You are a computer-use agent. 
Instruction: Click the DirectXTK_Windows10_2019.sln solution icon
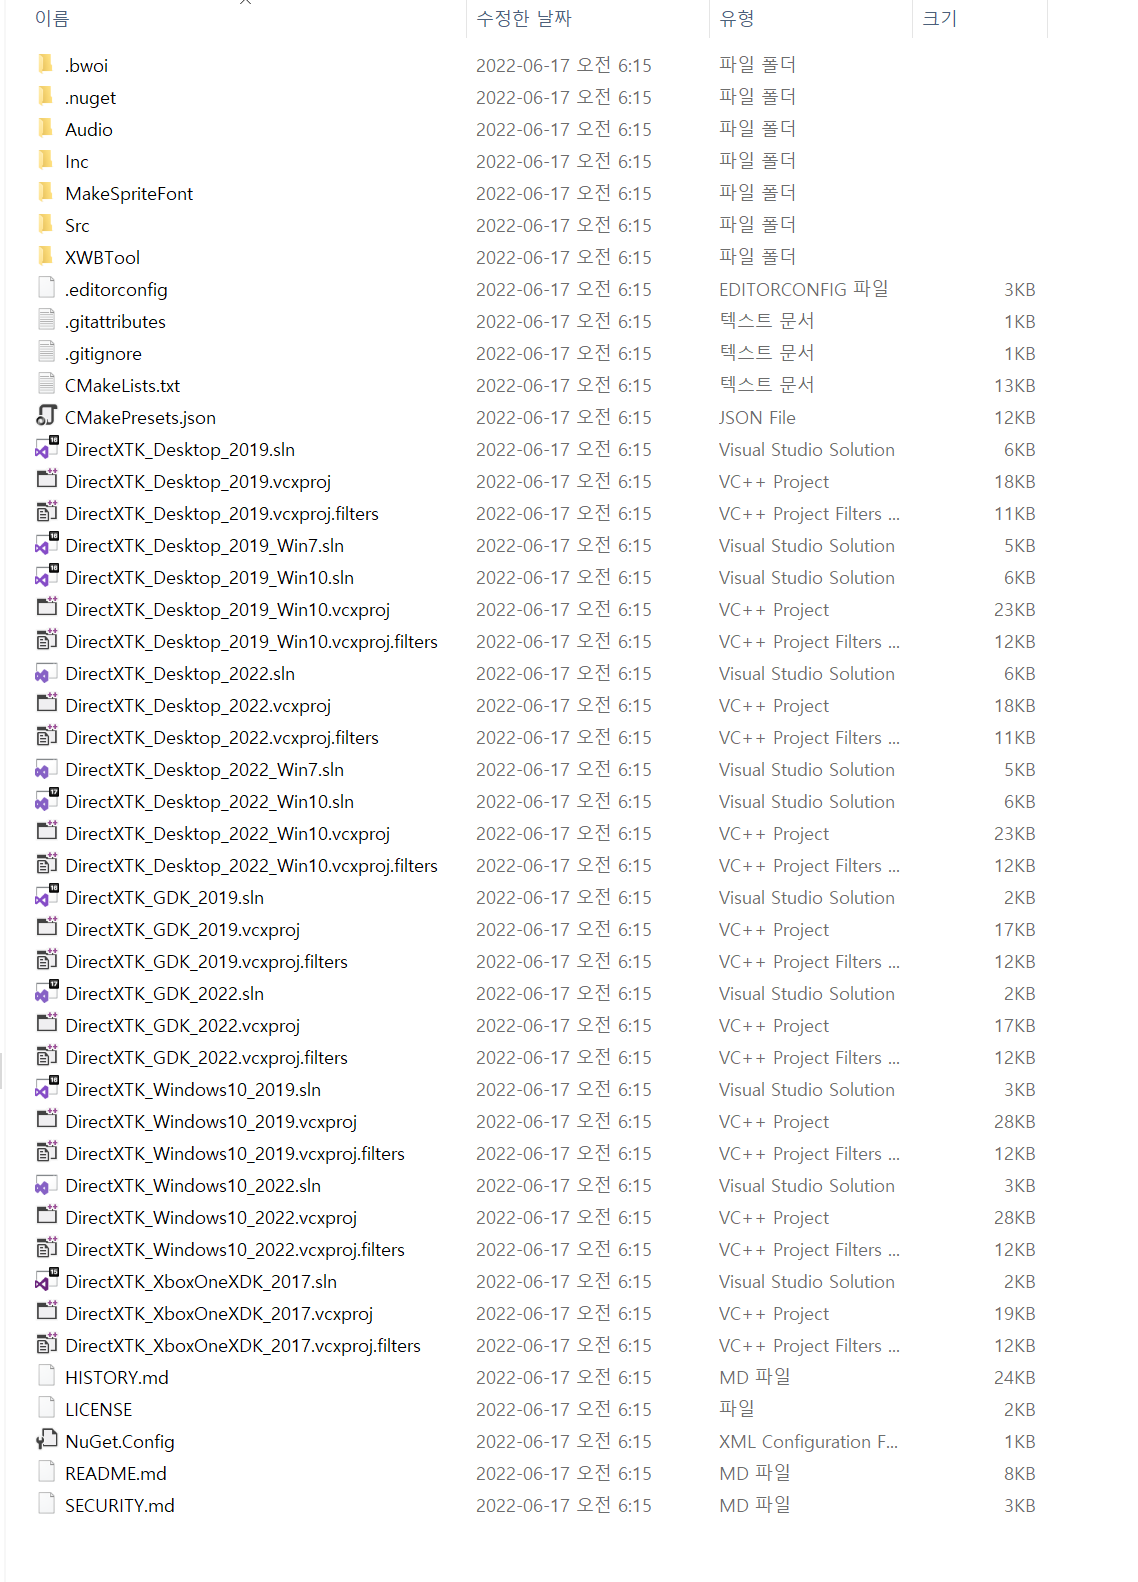pyautogui.click(x=46, y=1089)
